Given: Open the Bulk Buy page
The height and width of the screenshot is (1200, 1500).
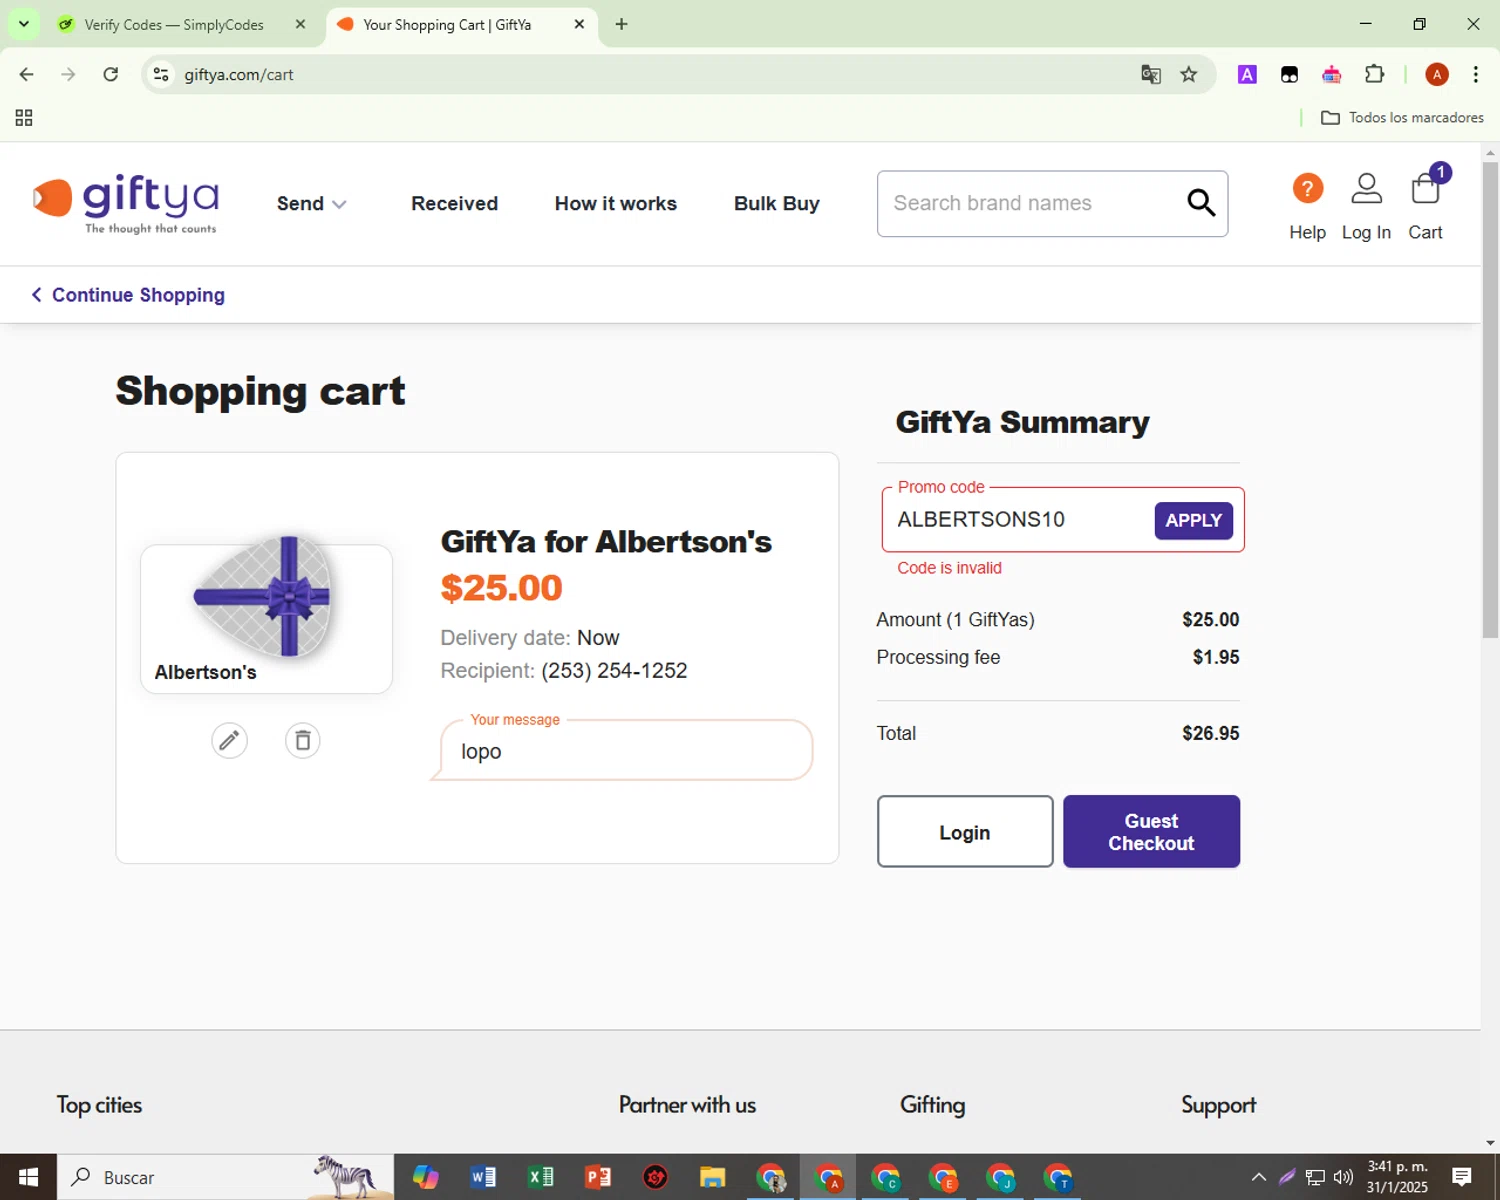Looking at the screenshot, I should [777, 203].
